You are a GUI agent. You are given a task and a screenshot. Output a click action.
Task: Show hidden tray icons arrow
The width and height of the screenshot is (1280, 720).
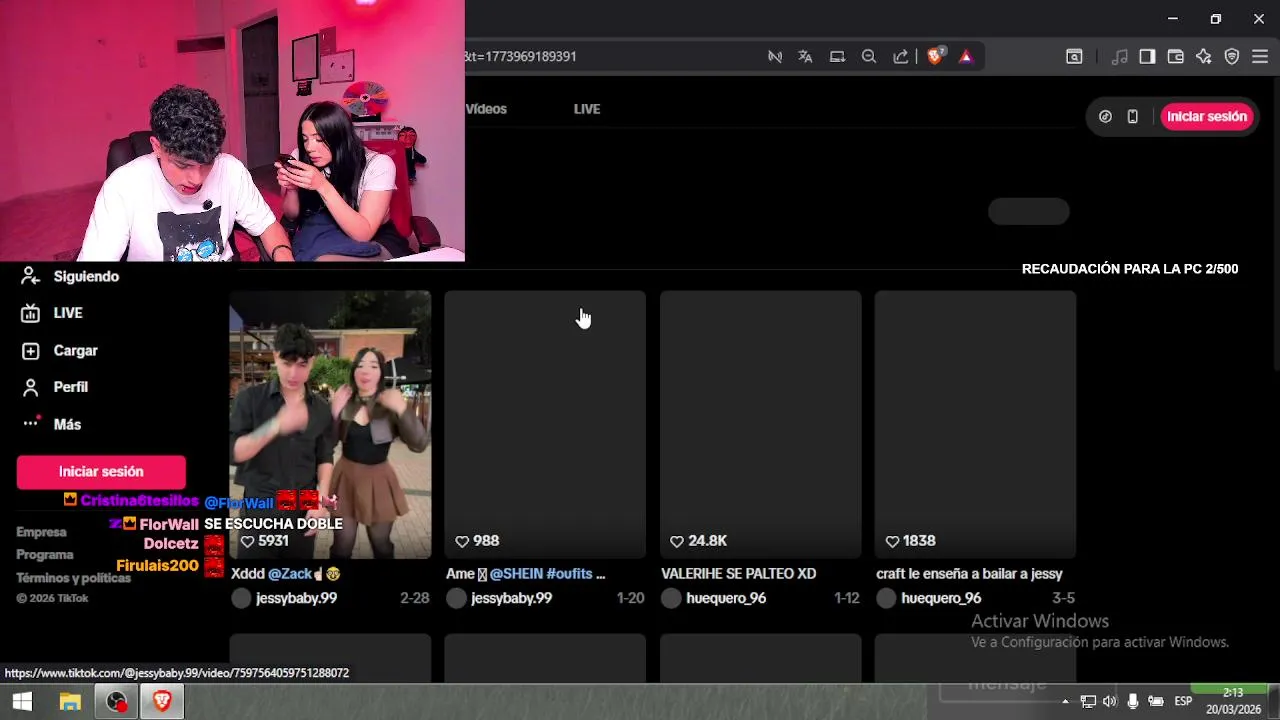[1065, 702]
